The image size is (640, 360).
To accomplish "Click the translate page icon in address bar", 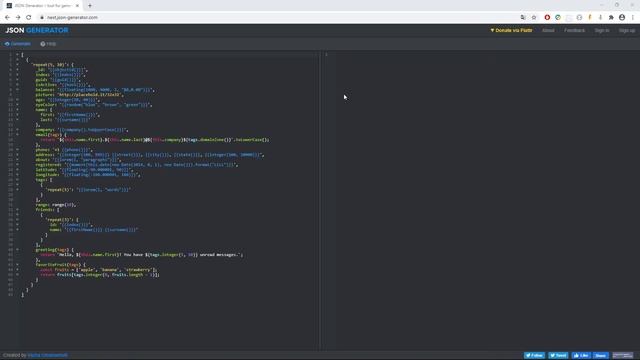I will pyautogui.click(x=523, y=18).
